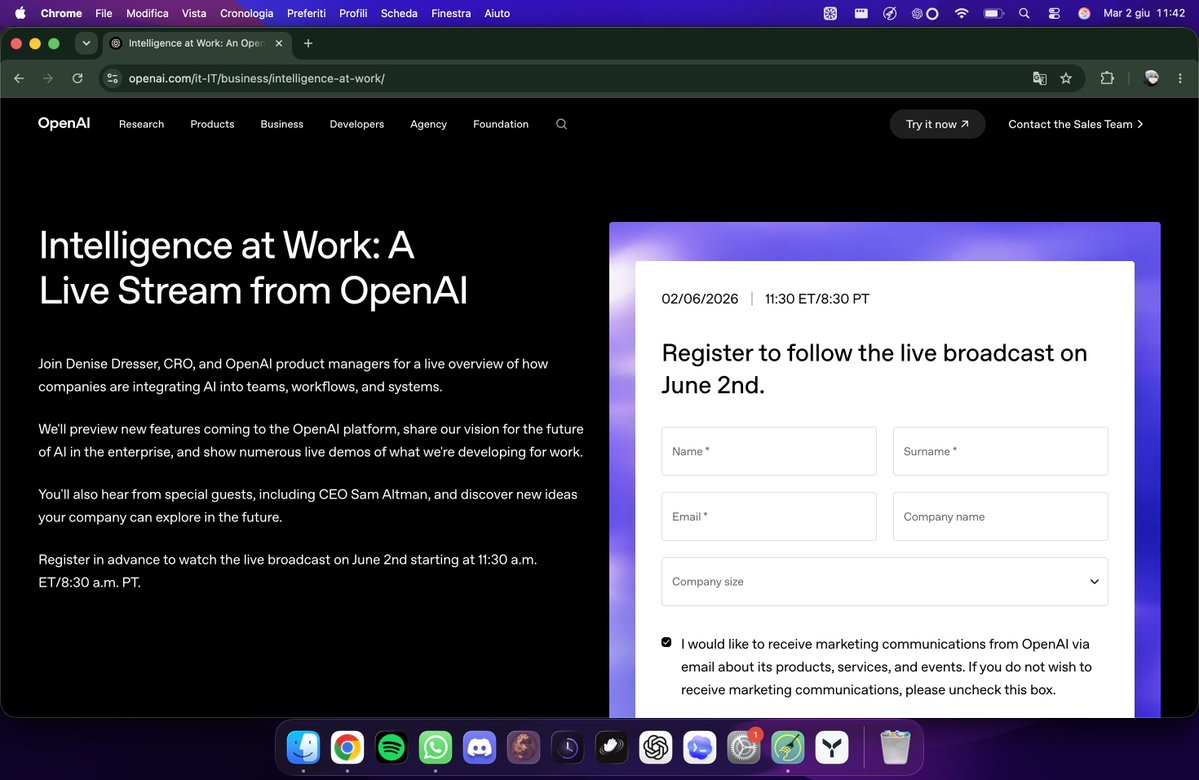The image size is (1199, 780).
Task: Open the Preferiti menu
Action: point(306,13)
